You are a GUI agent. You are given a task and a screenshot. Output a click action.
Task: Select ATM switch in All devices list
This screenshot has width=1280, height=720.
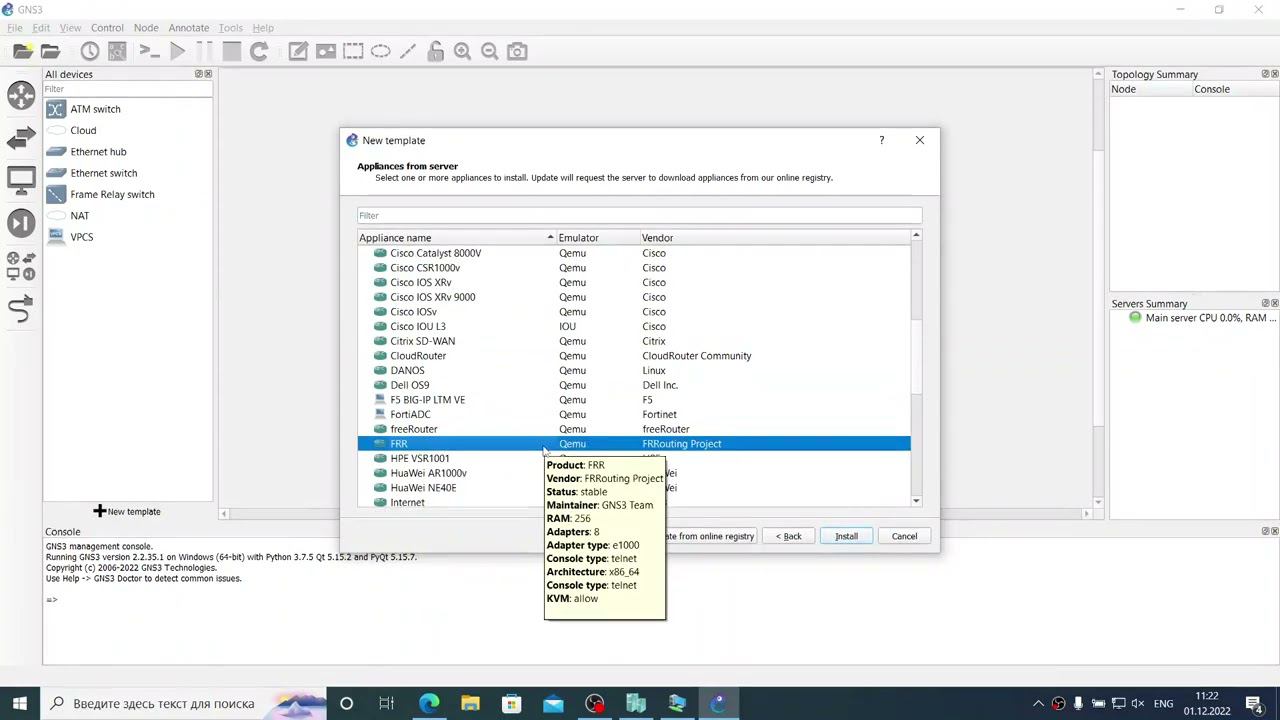(95, 109)
